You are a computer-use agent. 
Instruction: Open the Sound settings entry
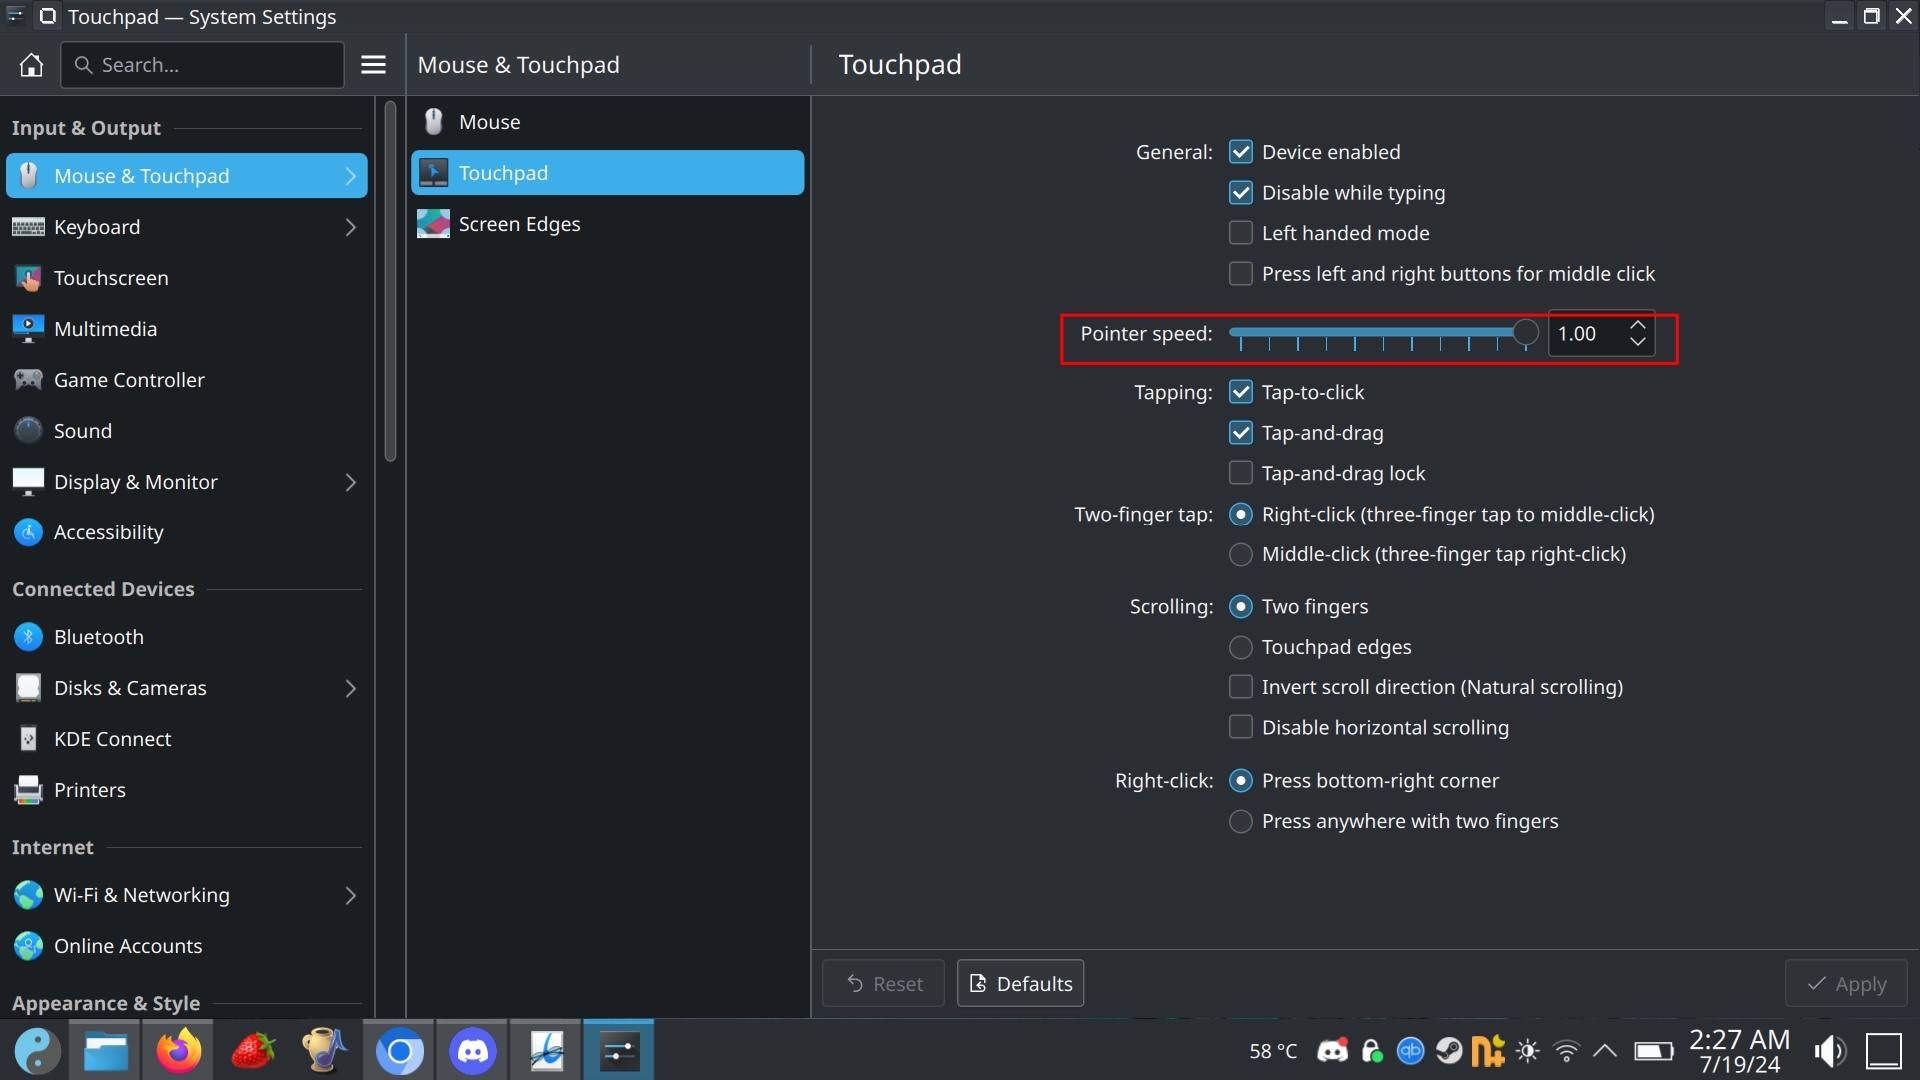(83, 431)
